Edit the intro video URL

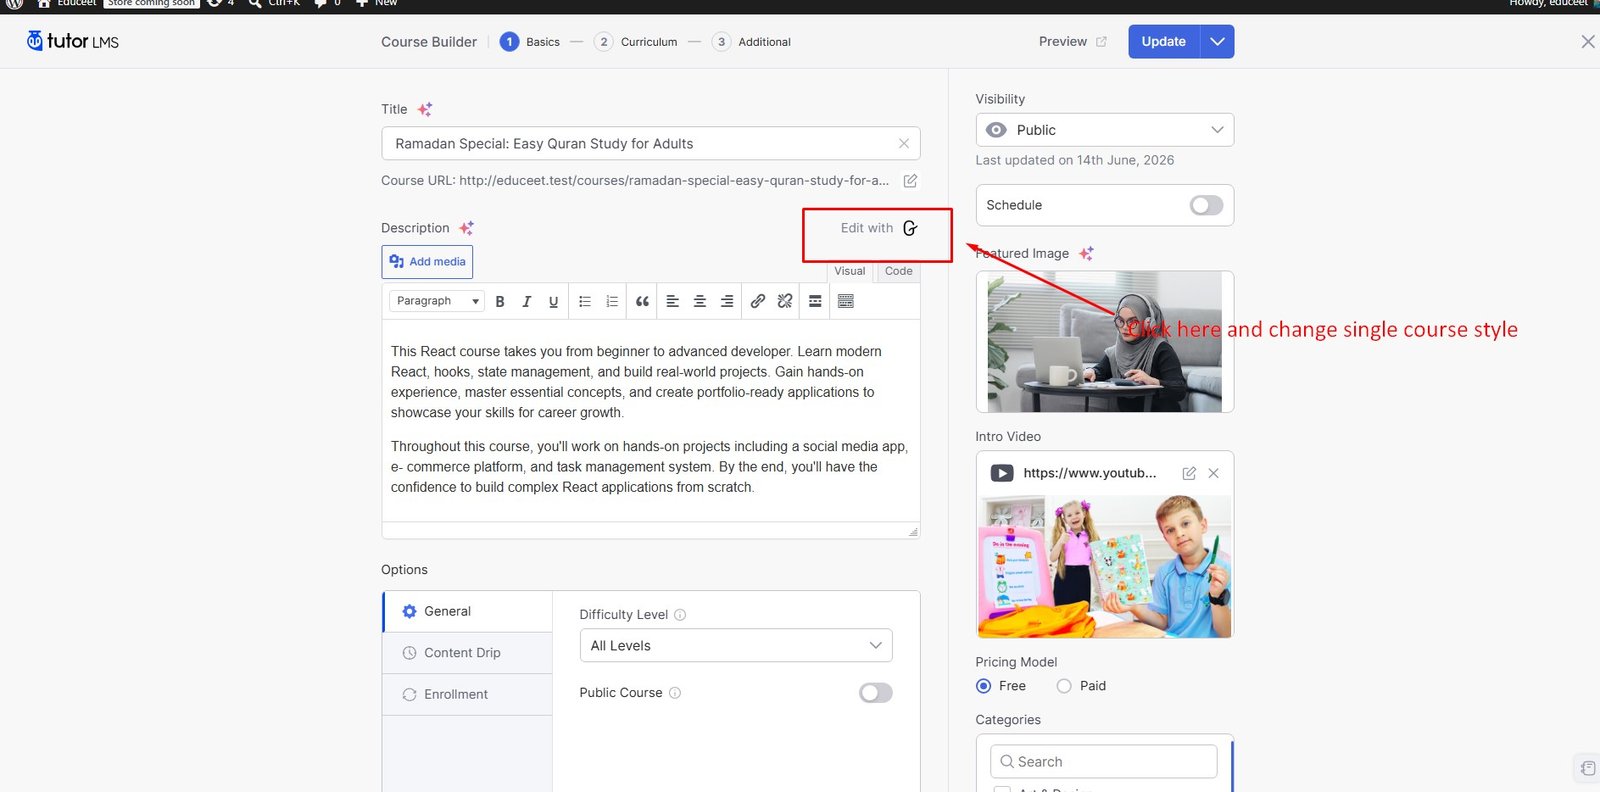pyautogui.click(x=1189, y=473)
